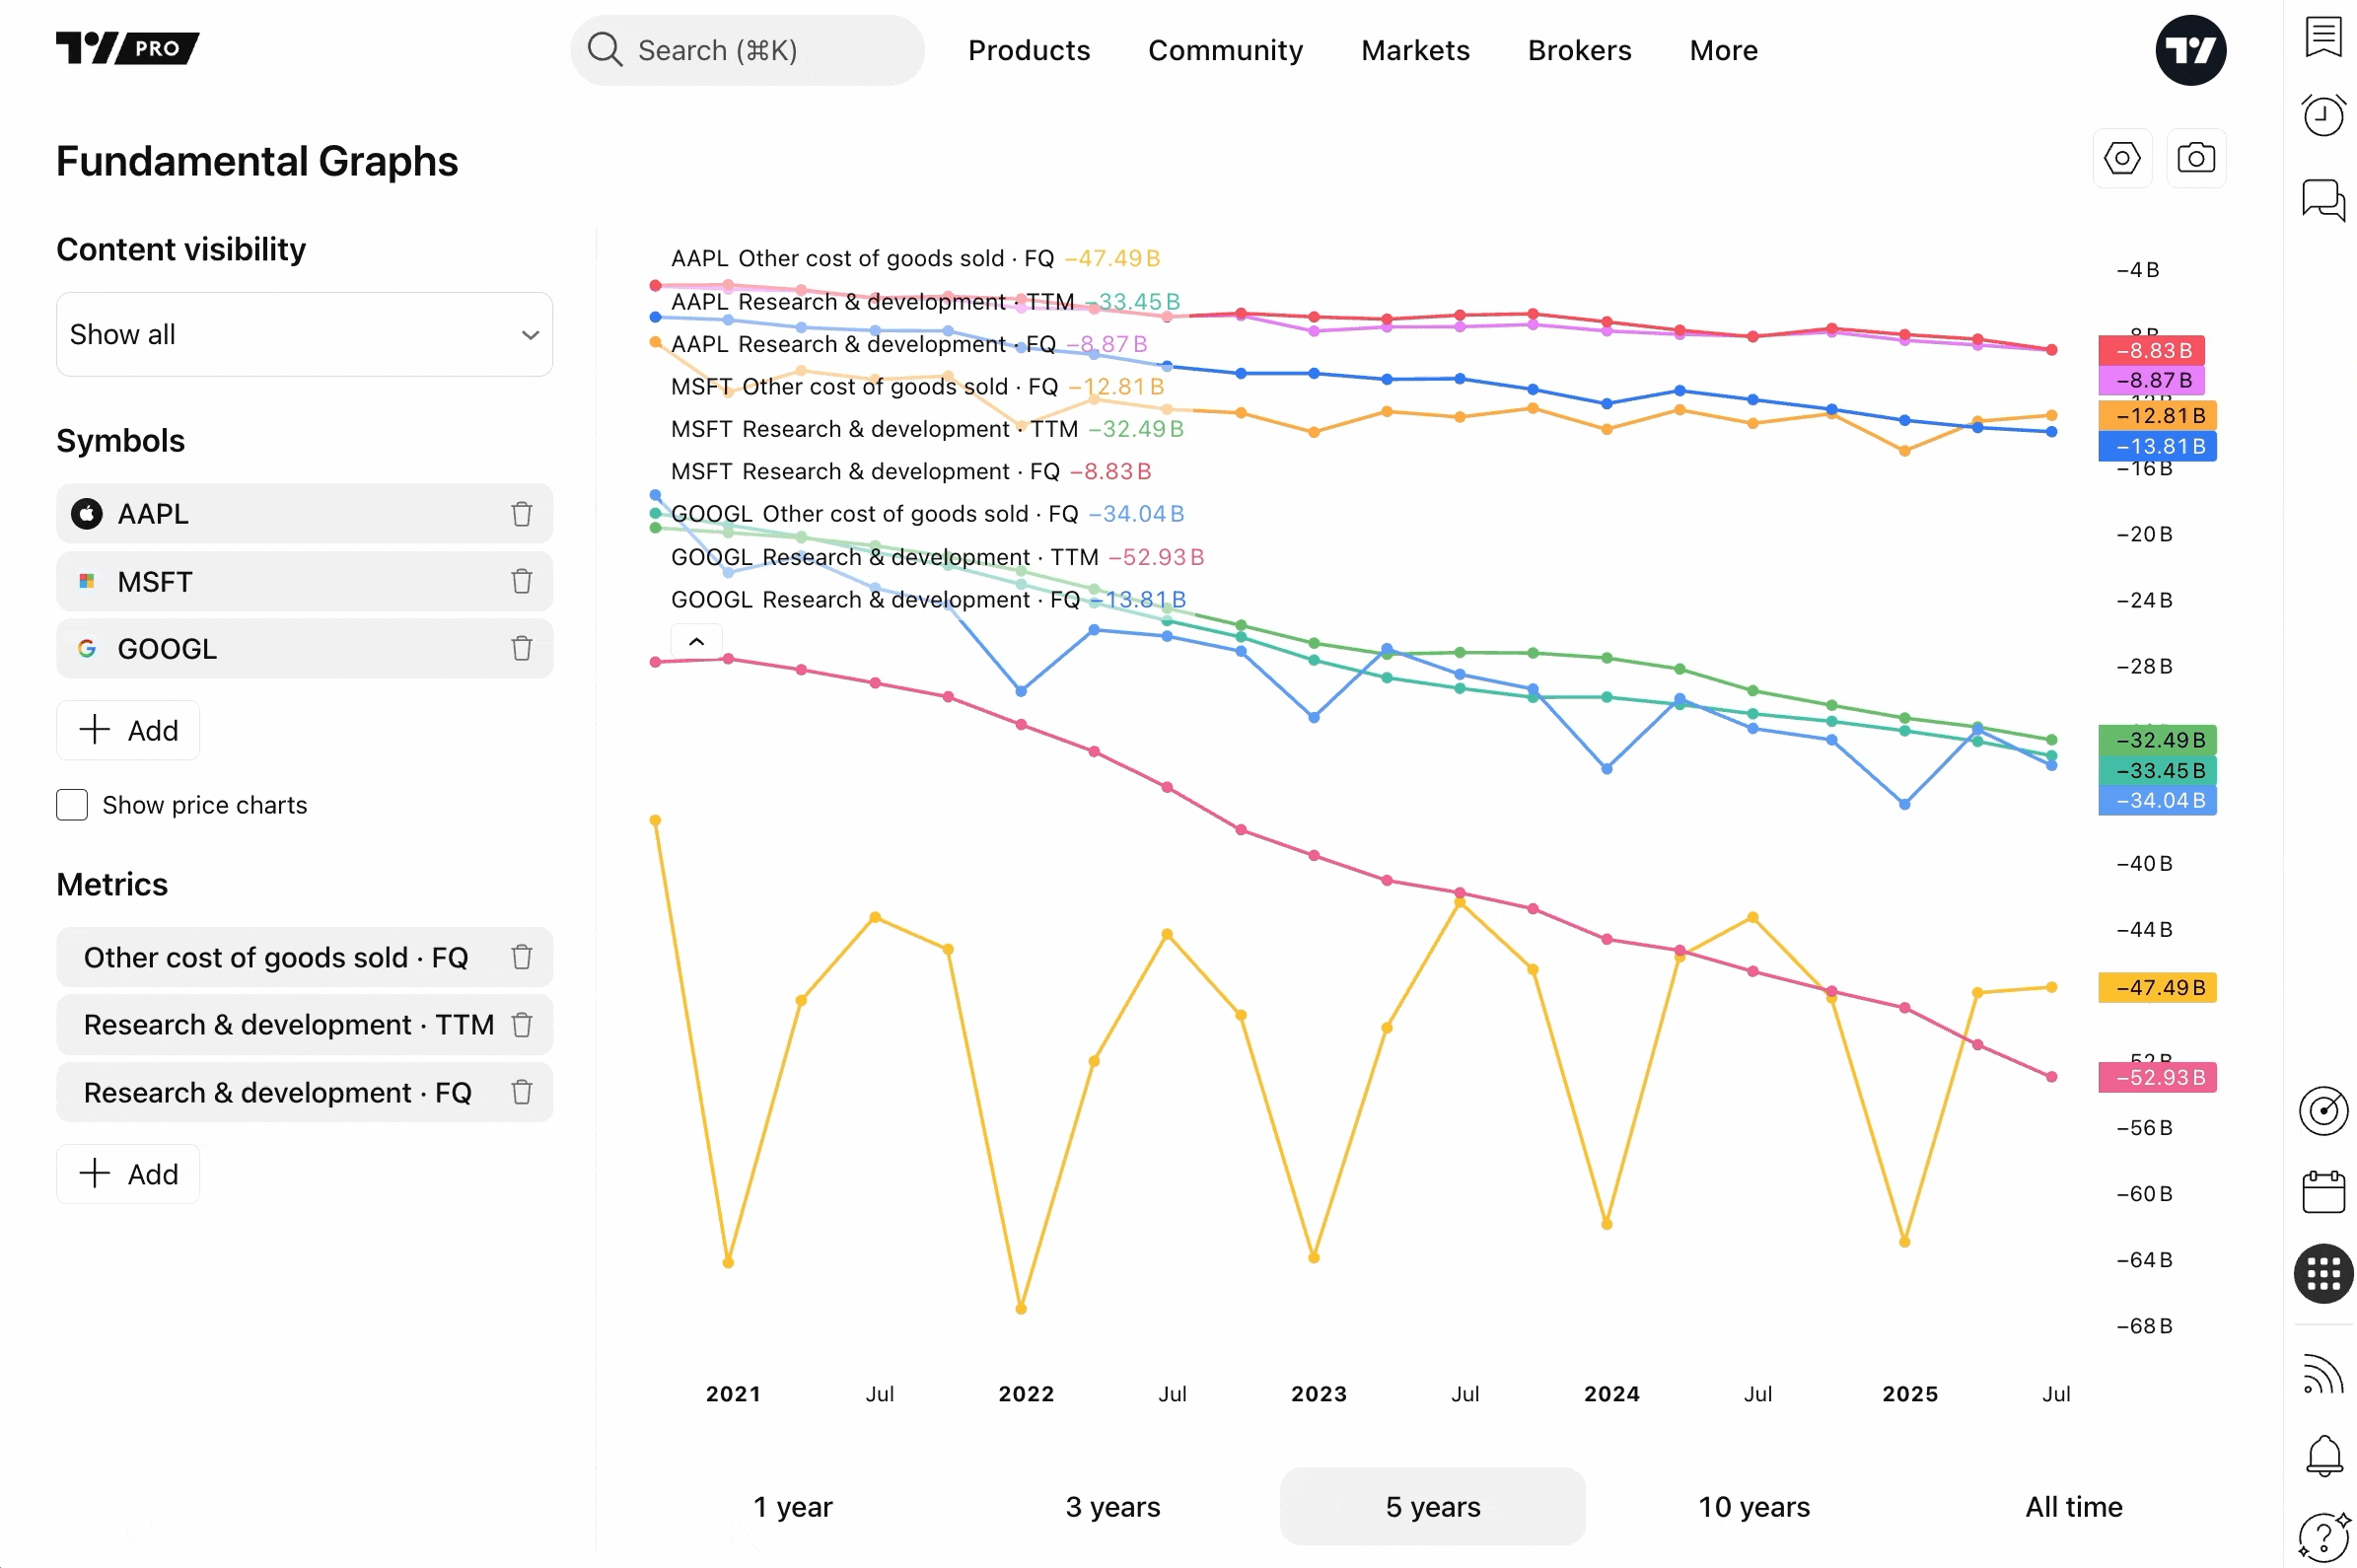
Task: Click the Microsoft logo in MSFT row
Action: click(87, 581)
